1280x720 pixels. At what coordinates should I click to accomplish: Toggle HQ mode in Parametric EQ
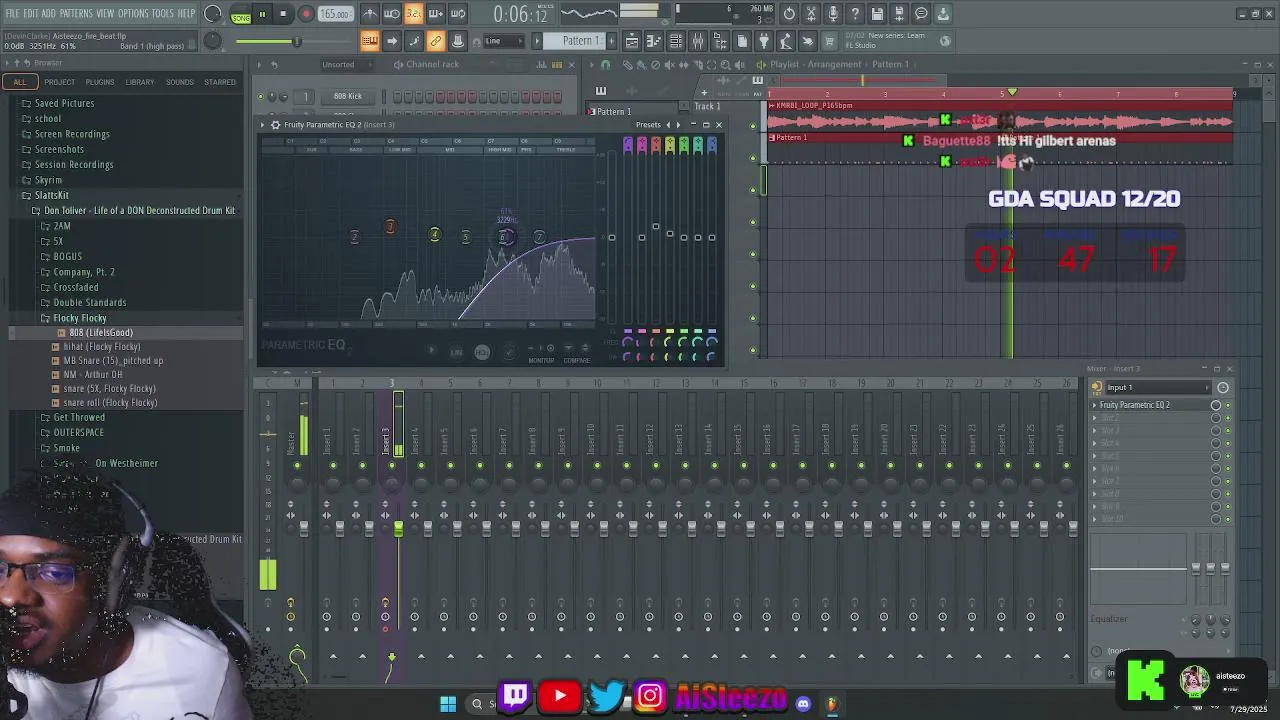(x=482, y=352)
